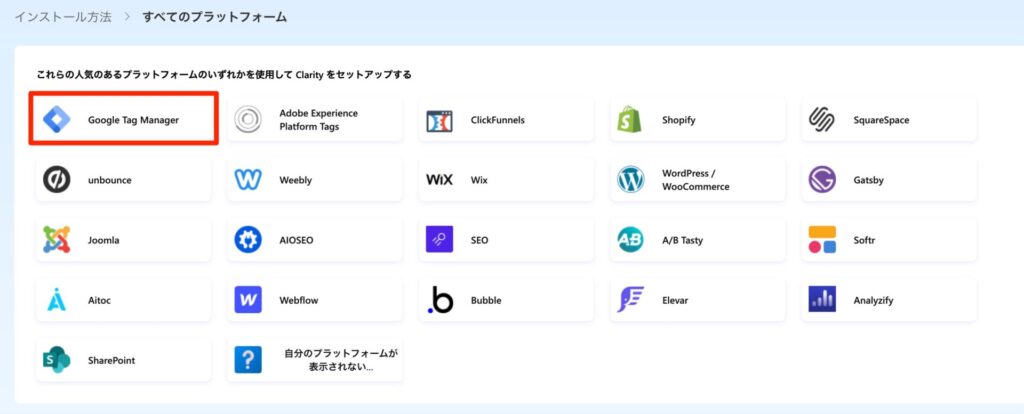Click すべてのプラットフォーム breadcrumb text
This screenshot has height=414, width=1024.
[x=214, y=17]
